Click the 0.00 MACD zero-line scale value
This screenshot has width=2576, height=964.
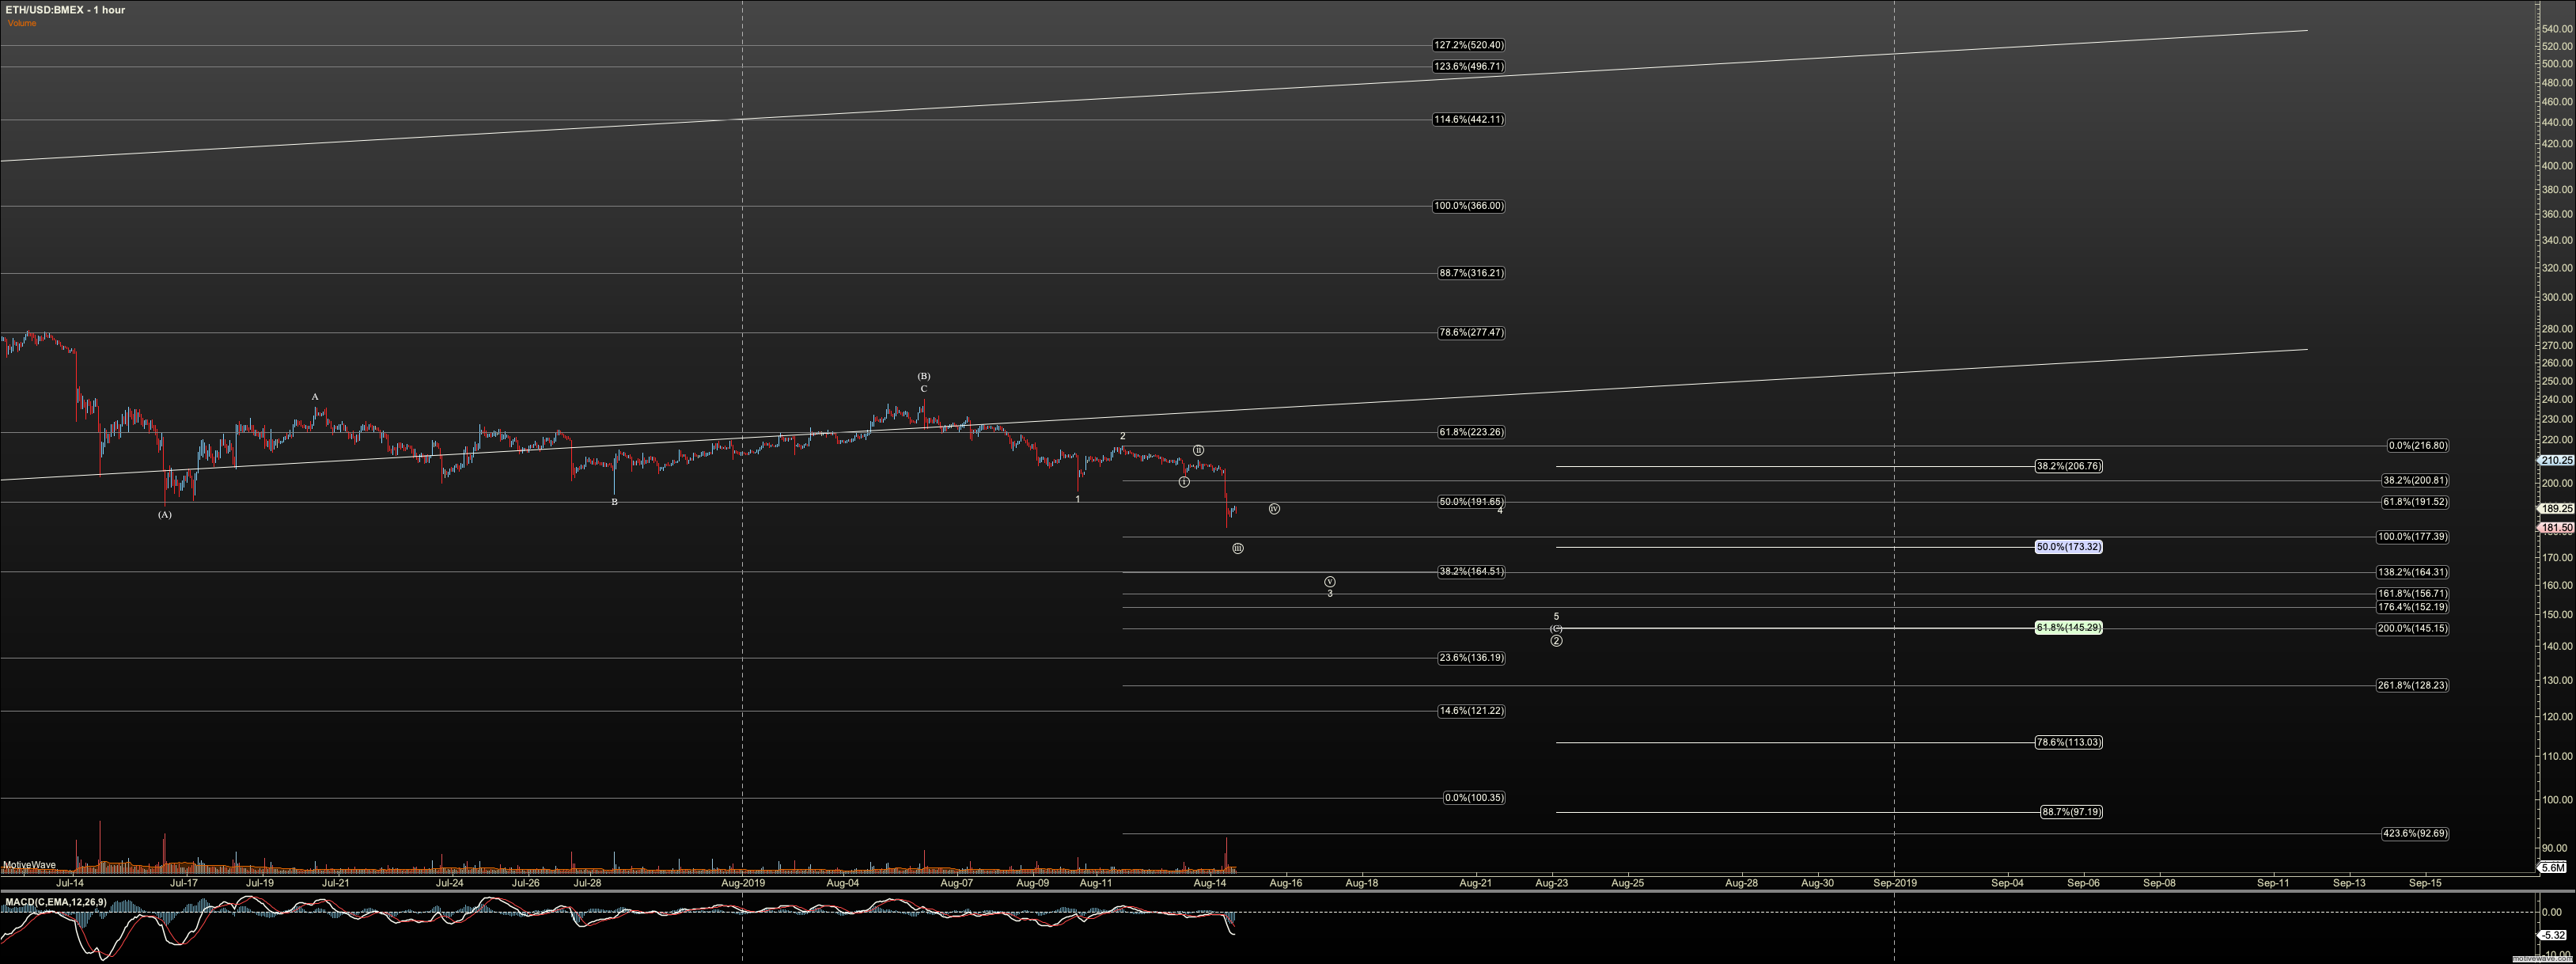pyautogui.click(x=2553, y=912)
